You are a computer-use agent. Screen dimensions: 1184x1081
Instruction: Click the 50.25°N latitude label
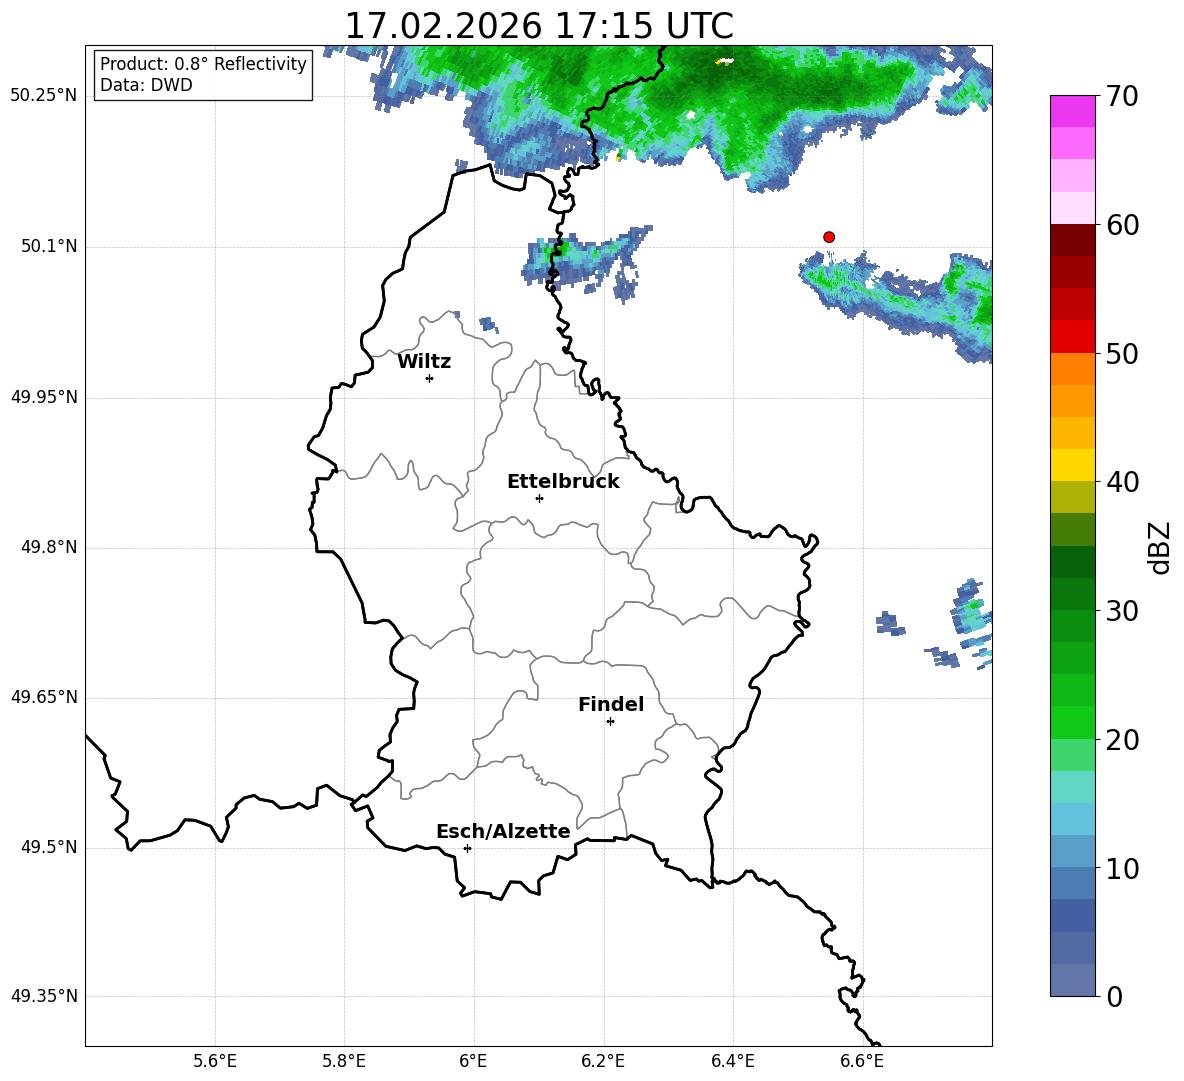point(44,96)
